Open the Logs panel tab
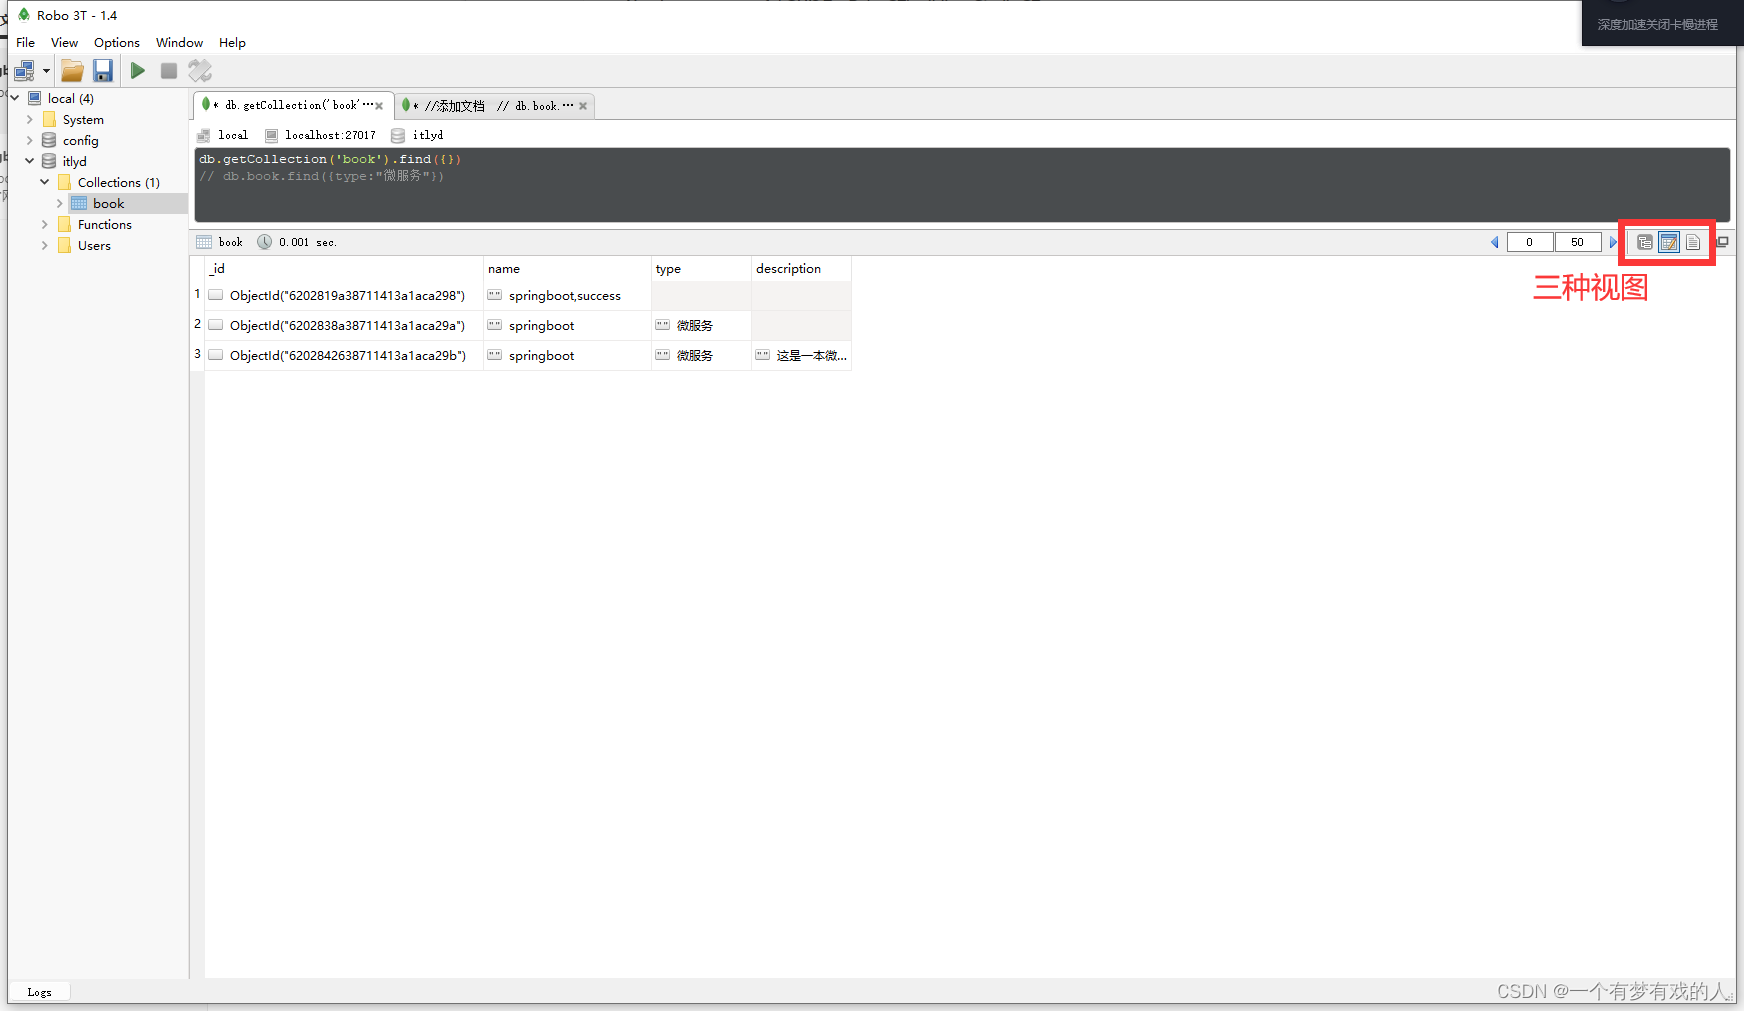This screenshot has width=1744, height=1011. tap(39, 992)
